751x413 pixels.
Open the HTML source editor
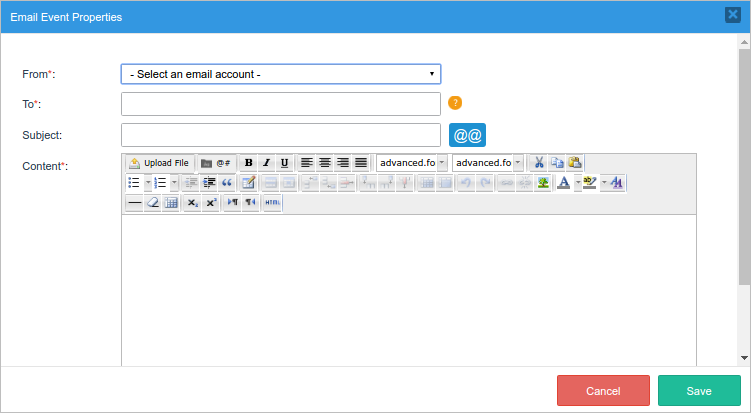272,203
